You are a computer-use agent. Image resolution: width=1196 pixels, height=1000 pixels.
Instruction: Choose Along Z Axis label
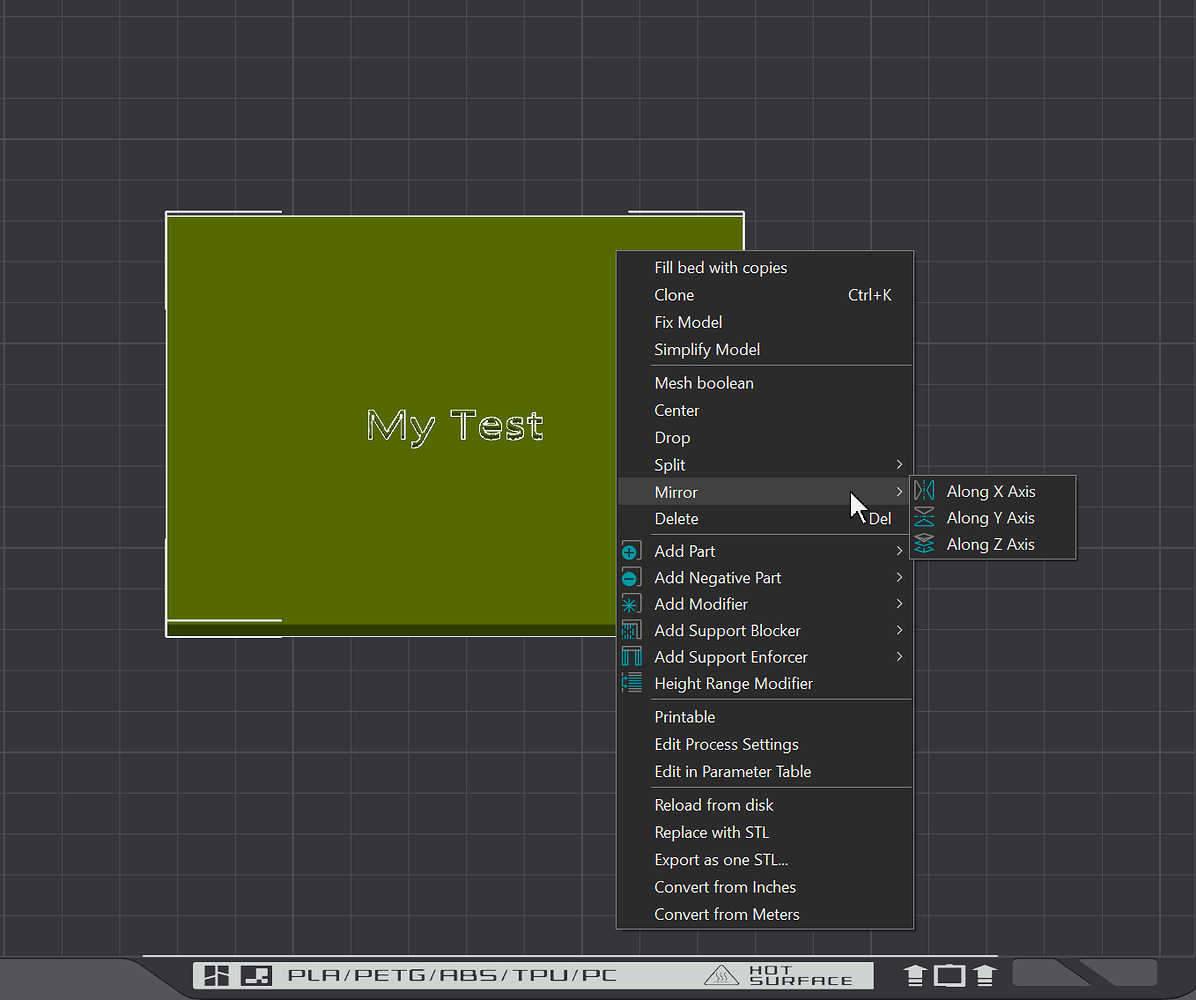990,544
